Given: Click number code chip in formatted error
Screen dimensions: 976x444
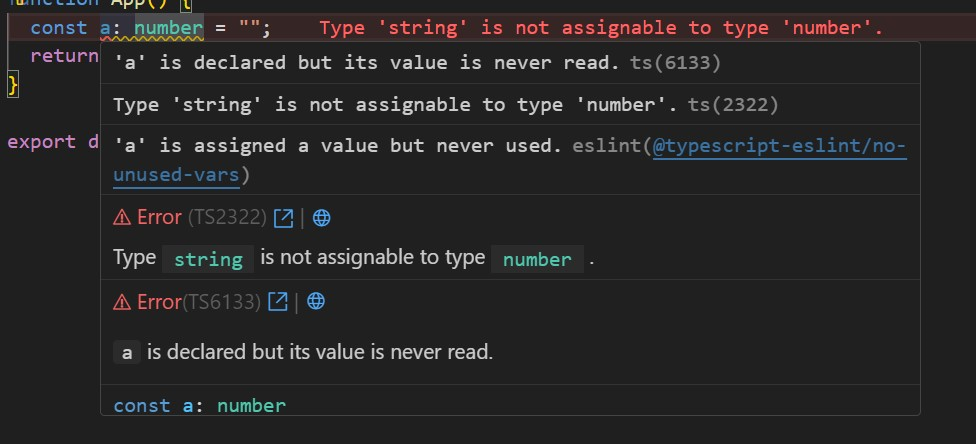Looking at the screenshot, I should 537,259.
